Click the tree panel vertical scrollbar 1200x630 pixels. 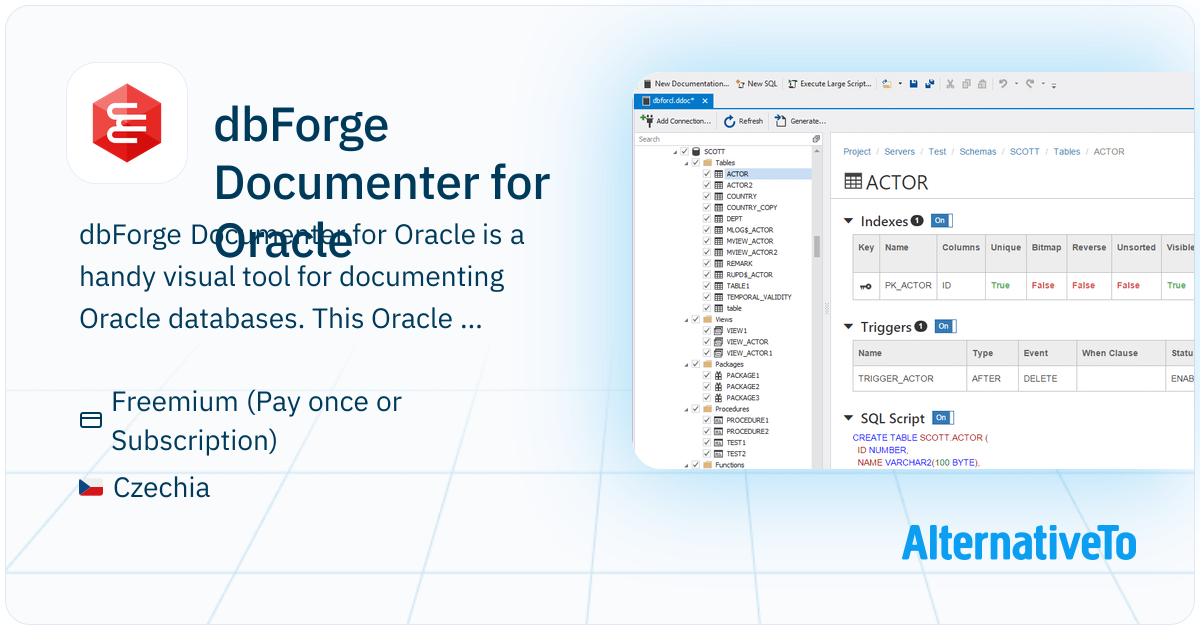(816, 246)
